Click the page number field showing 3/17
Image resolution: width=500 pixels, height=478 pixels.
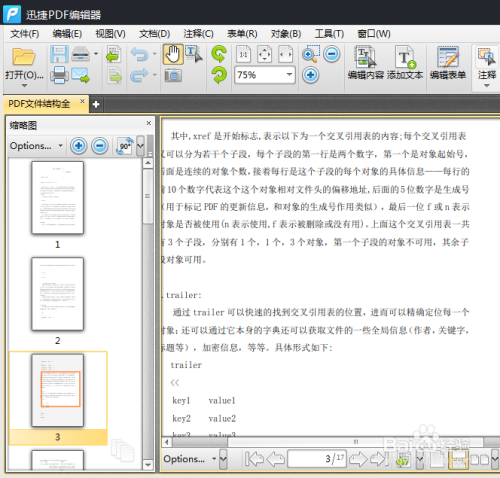point(317,459)
